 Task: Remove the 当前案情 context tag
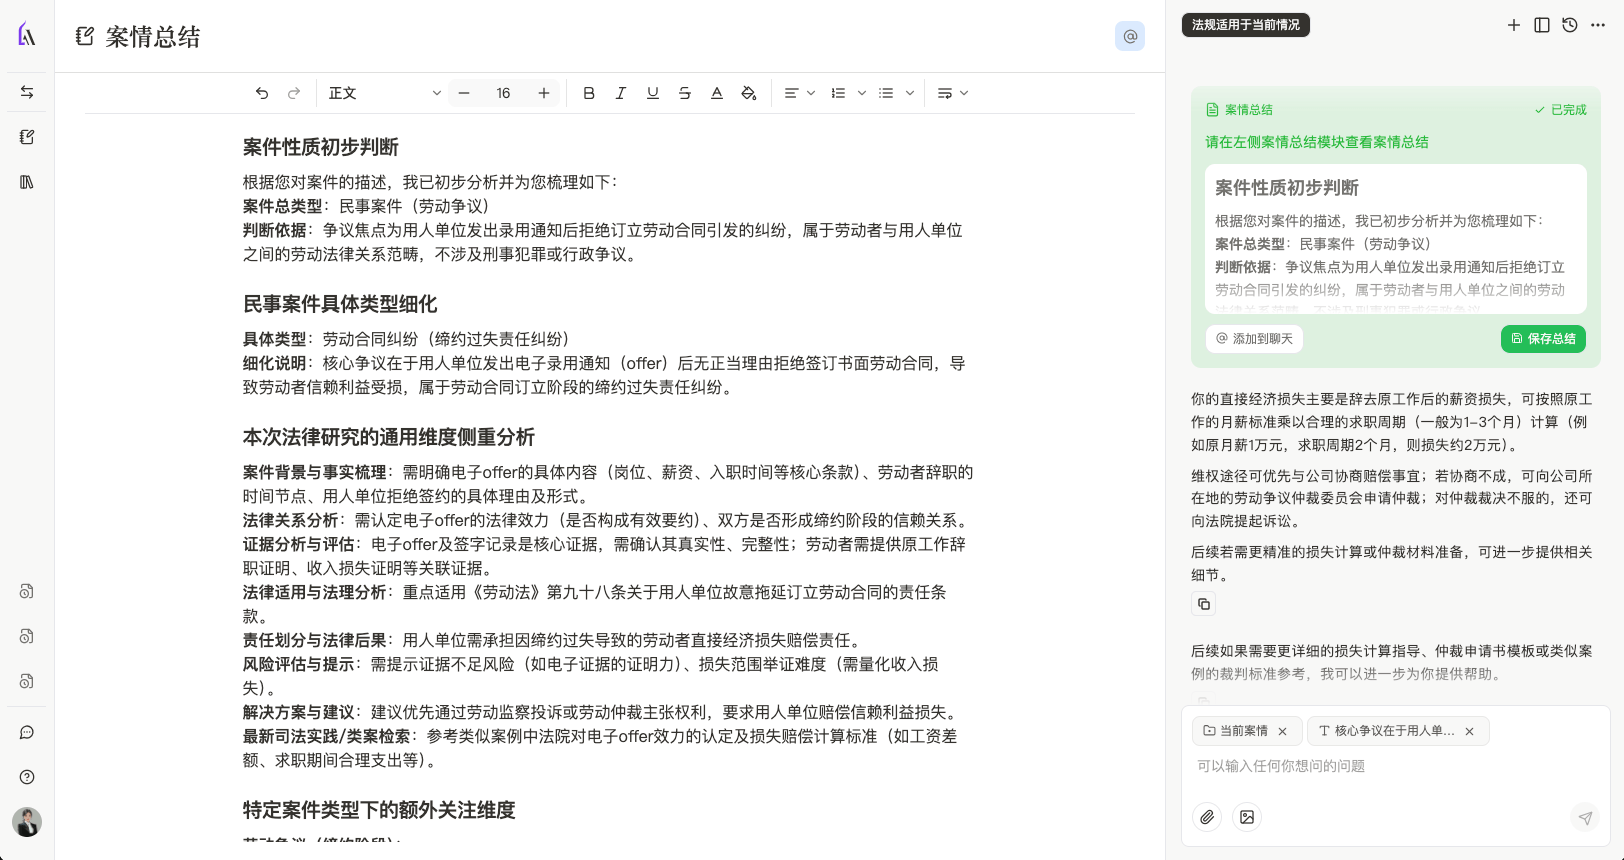click(x=1282, y=731)
